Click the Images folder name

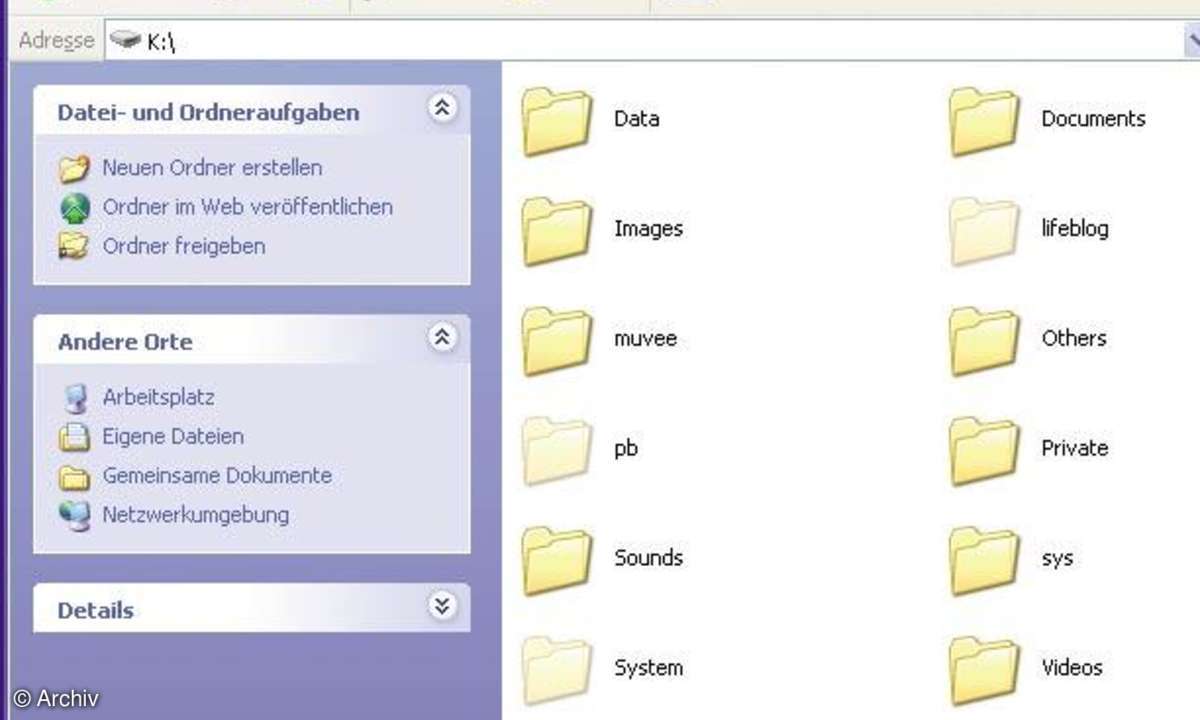[x=648, y=229]
